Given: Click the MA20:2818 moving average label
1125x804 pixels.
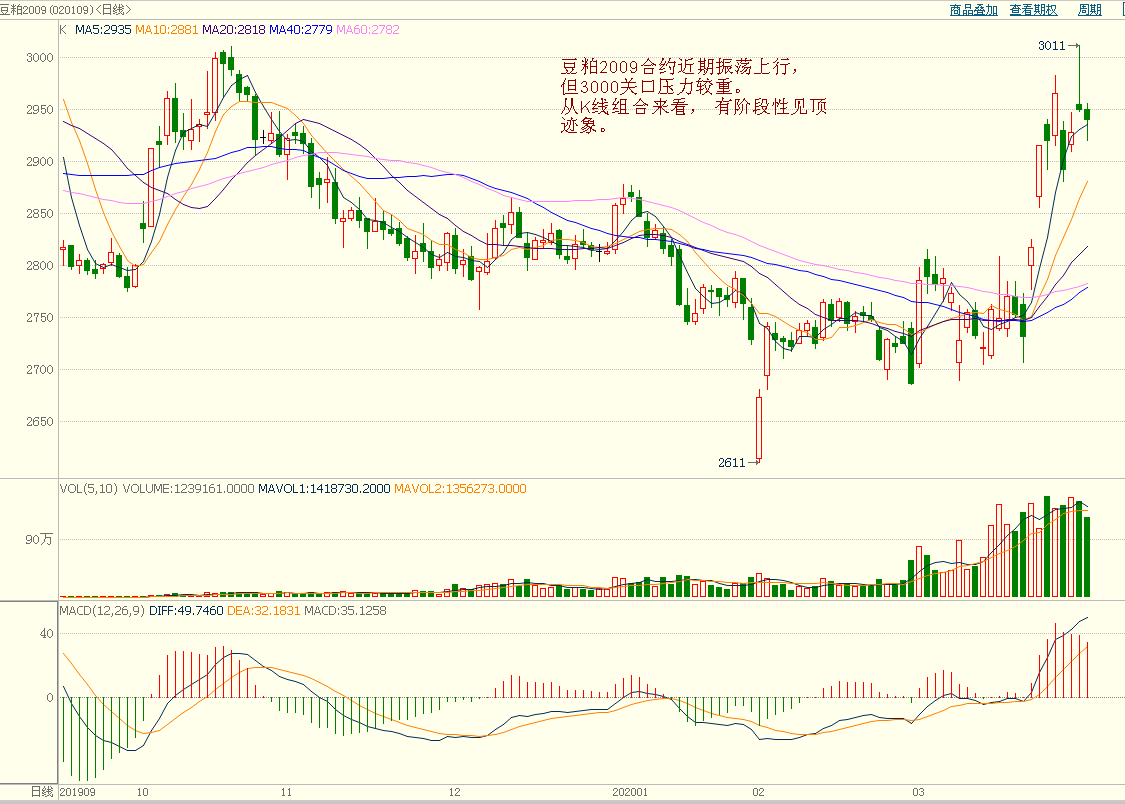Looking at the screenshot, I should click(x=233, y=30).
